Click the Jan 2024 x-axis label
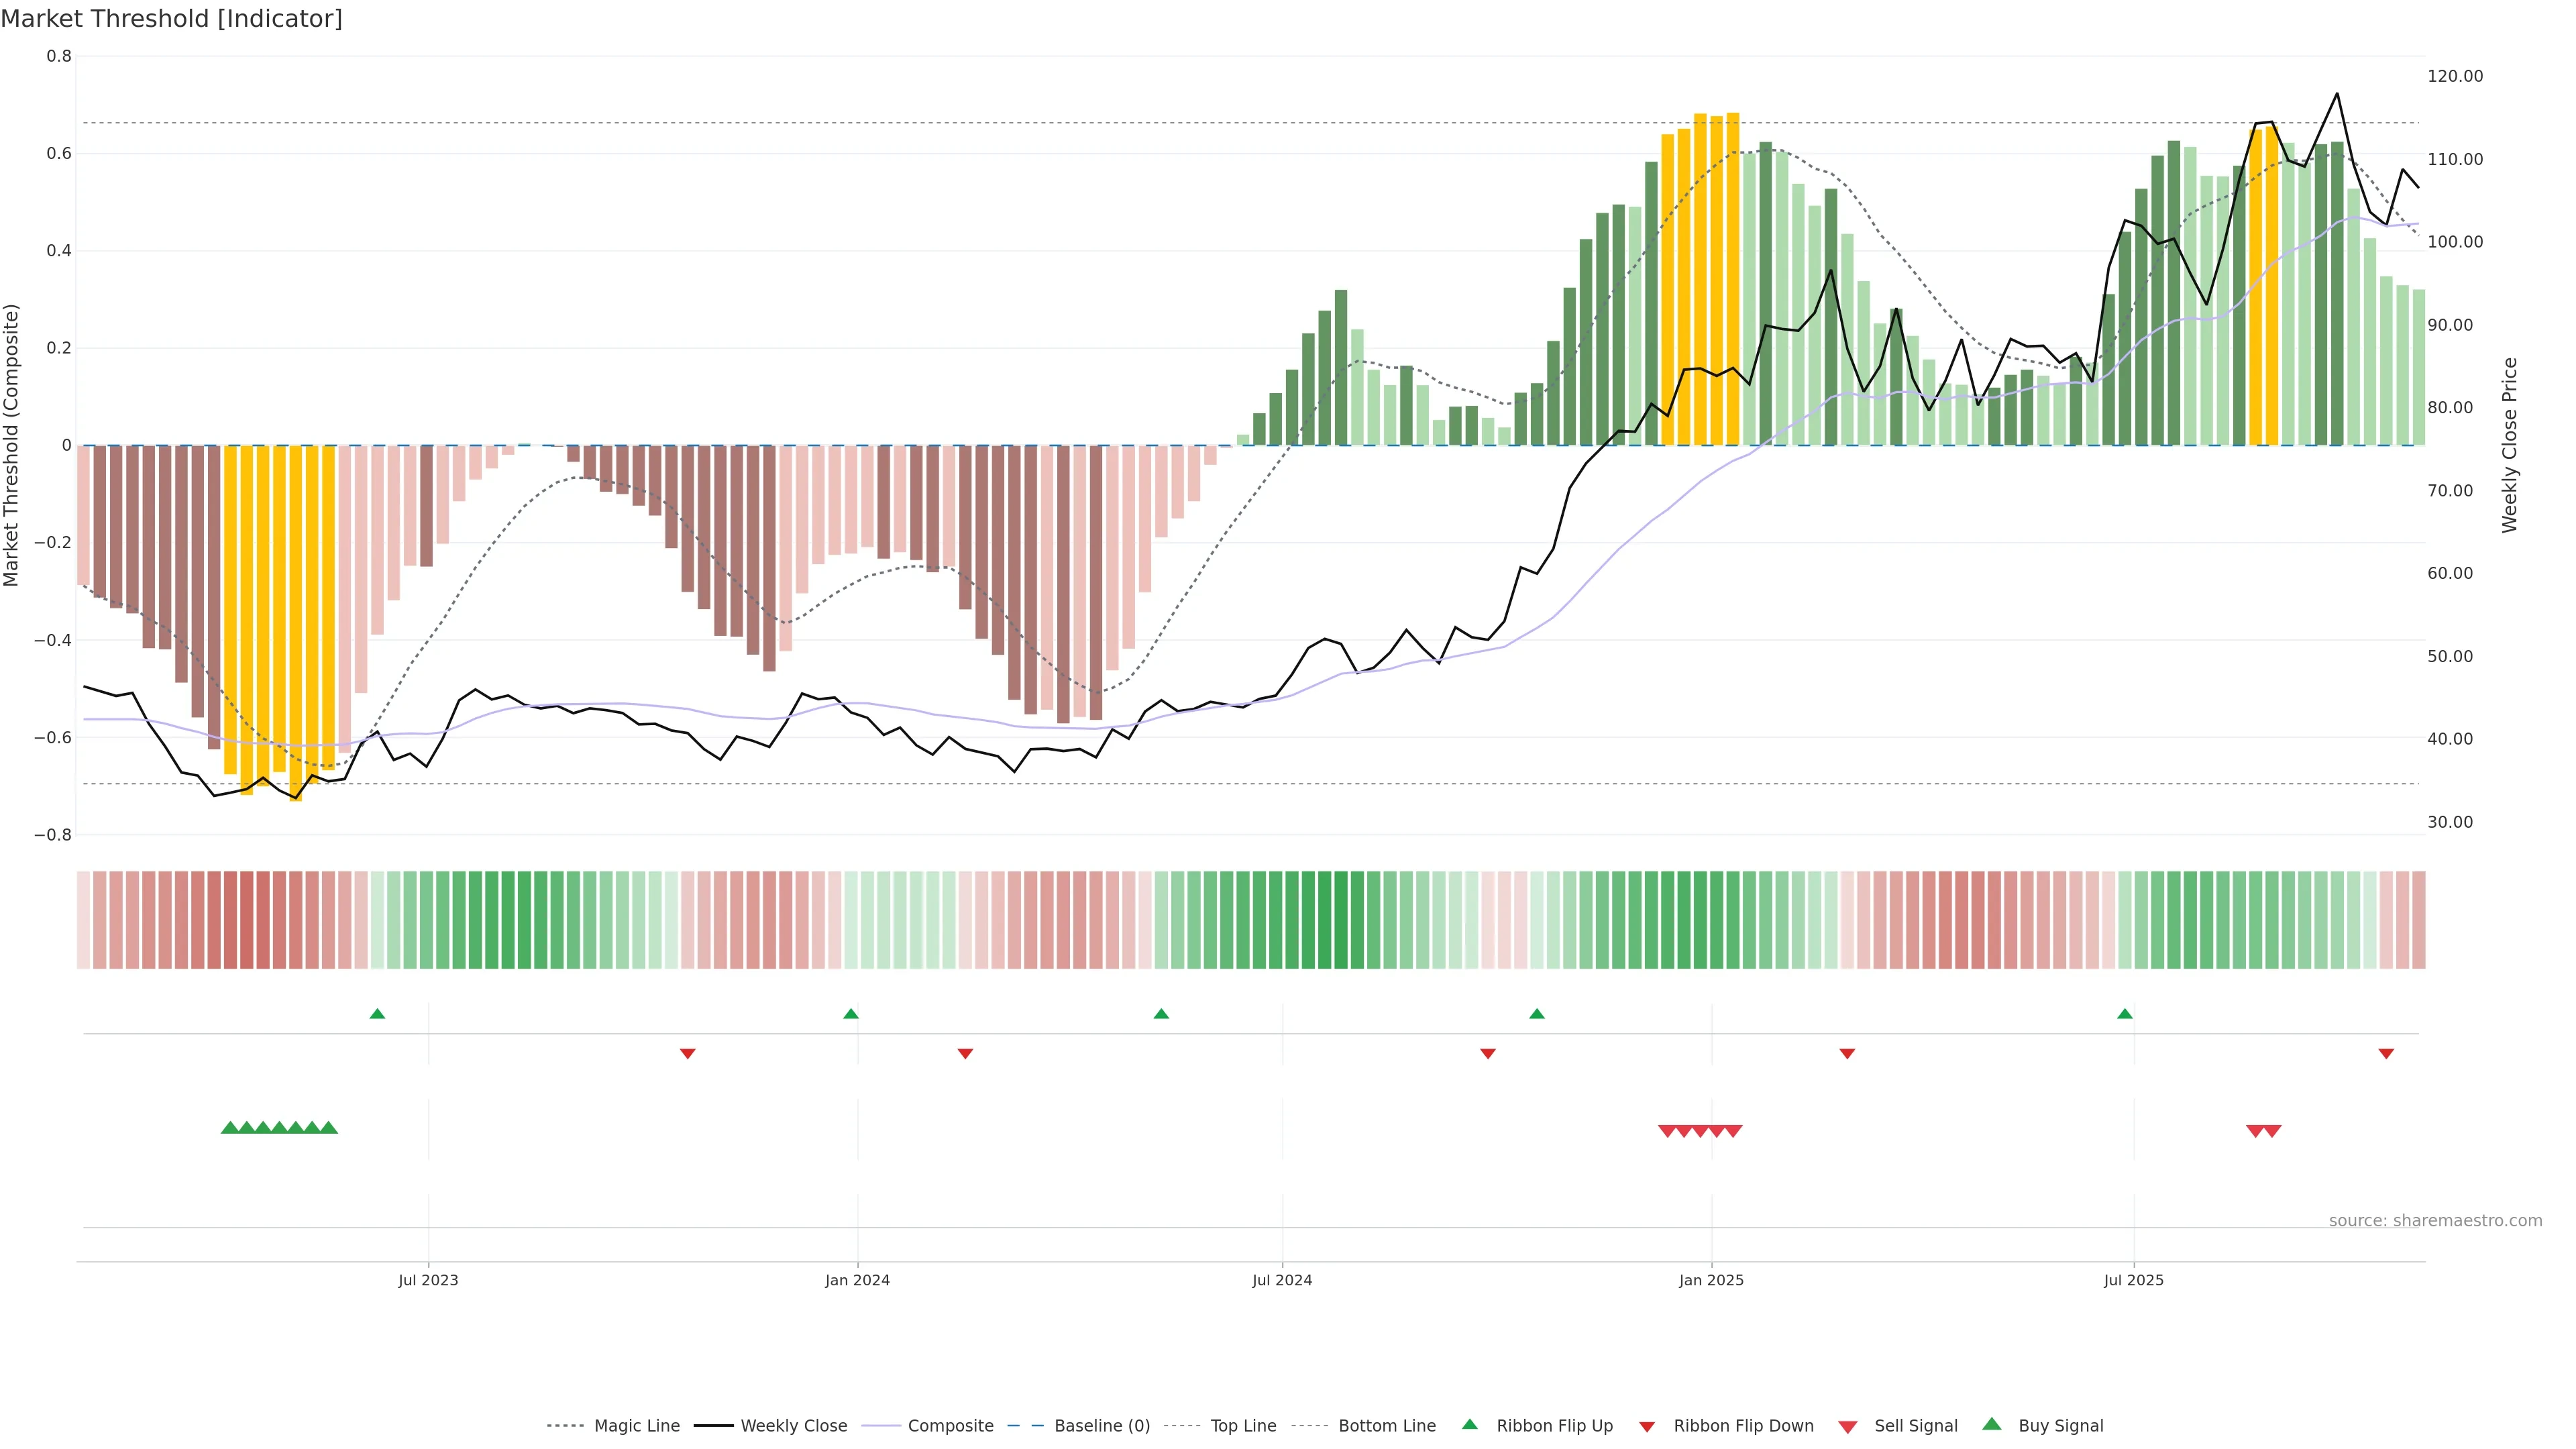The width and height of the screenshot is (2576, 1449). 857,1280
